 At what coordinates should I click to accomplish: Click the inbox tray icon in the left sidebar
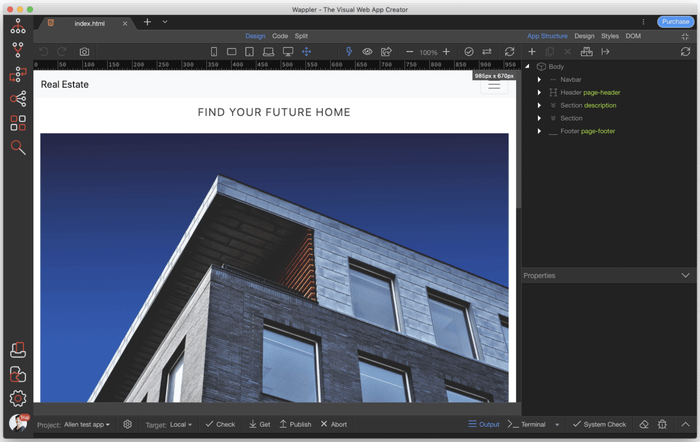[18, 350]
